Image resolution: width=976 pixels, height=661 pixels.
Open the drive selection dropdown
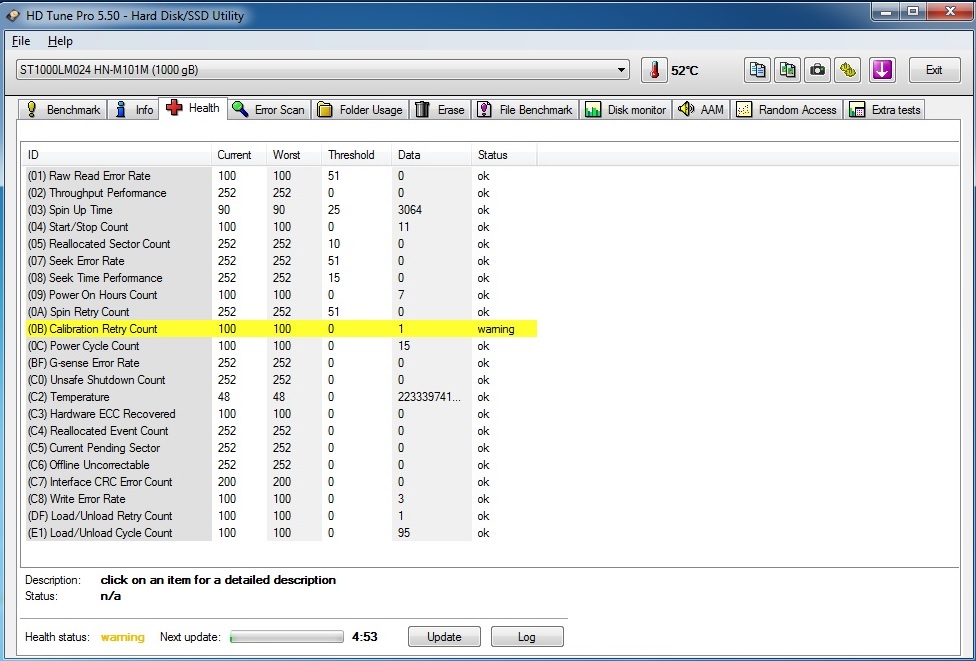coord(322,70)
